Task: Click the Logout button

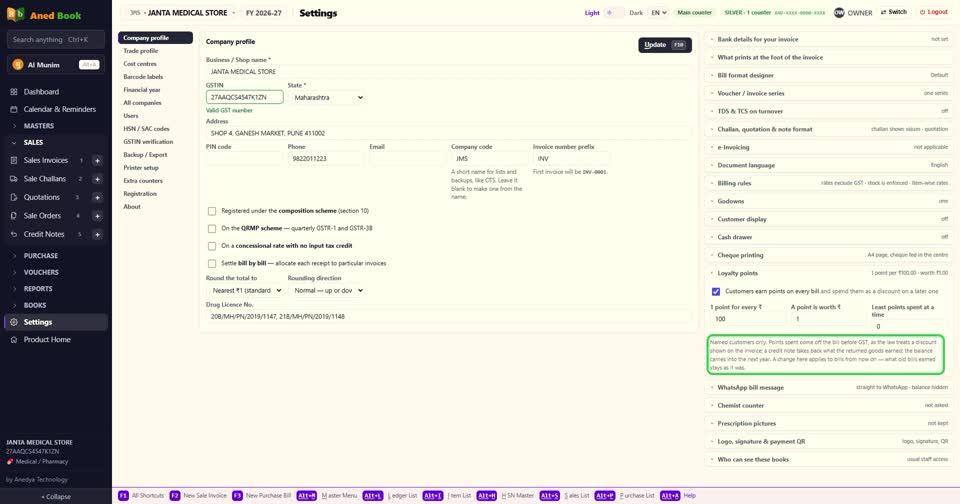Action: [934, 12]
